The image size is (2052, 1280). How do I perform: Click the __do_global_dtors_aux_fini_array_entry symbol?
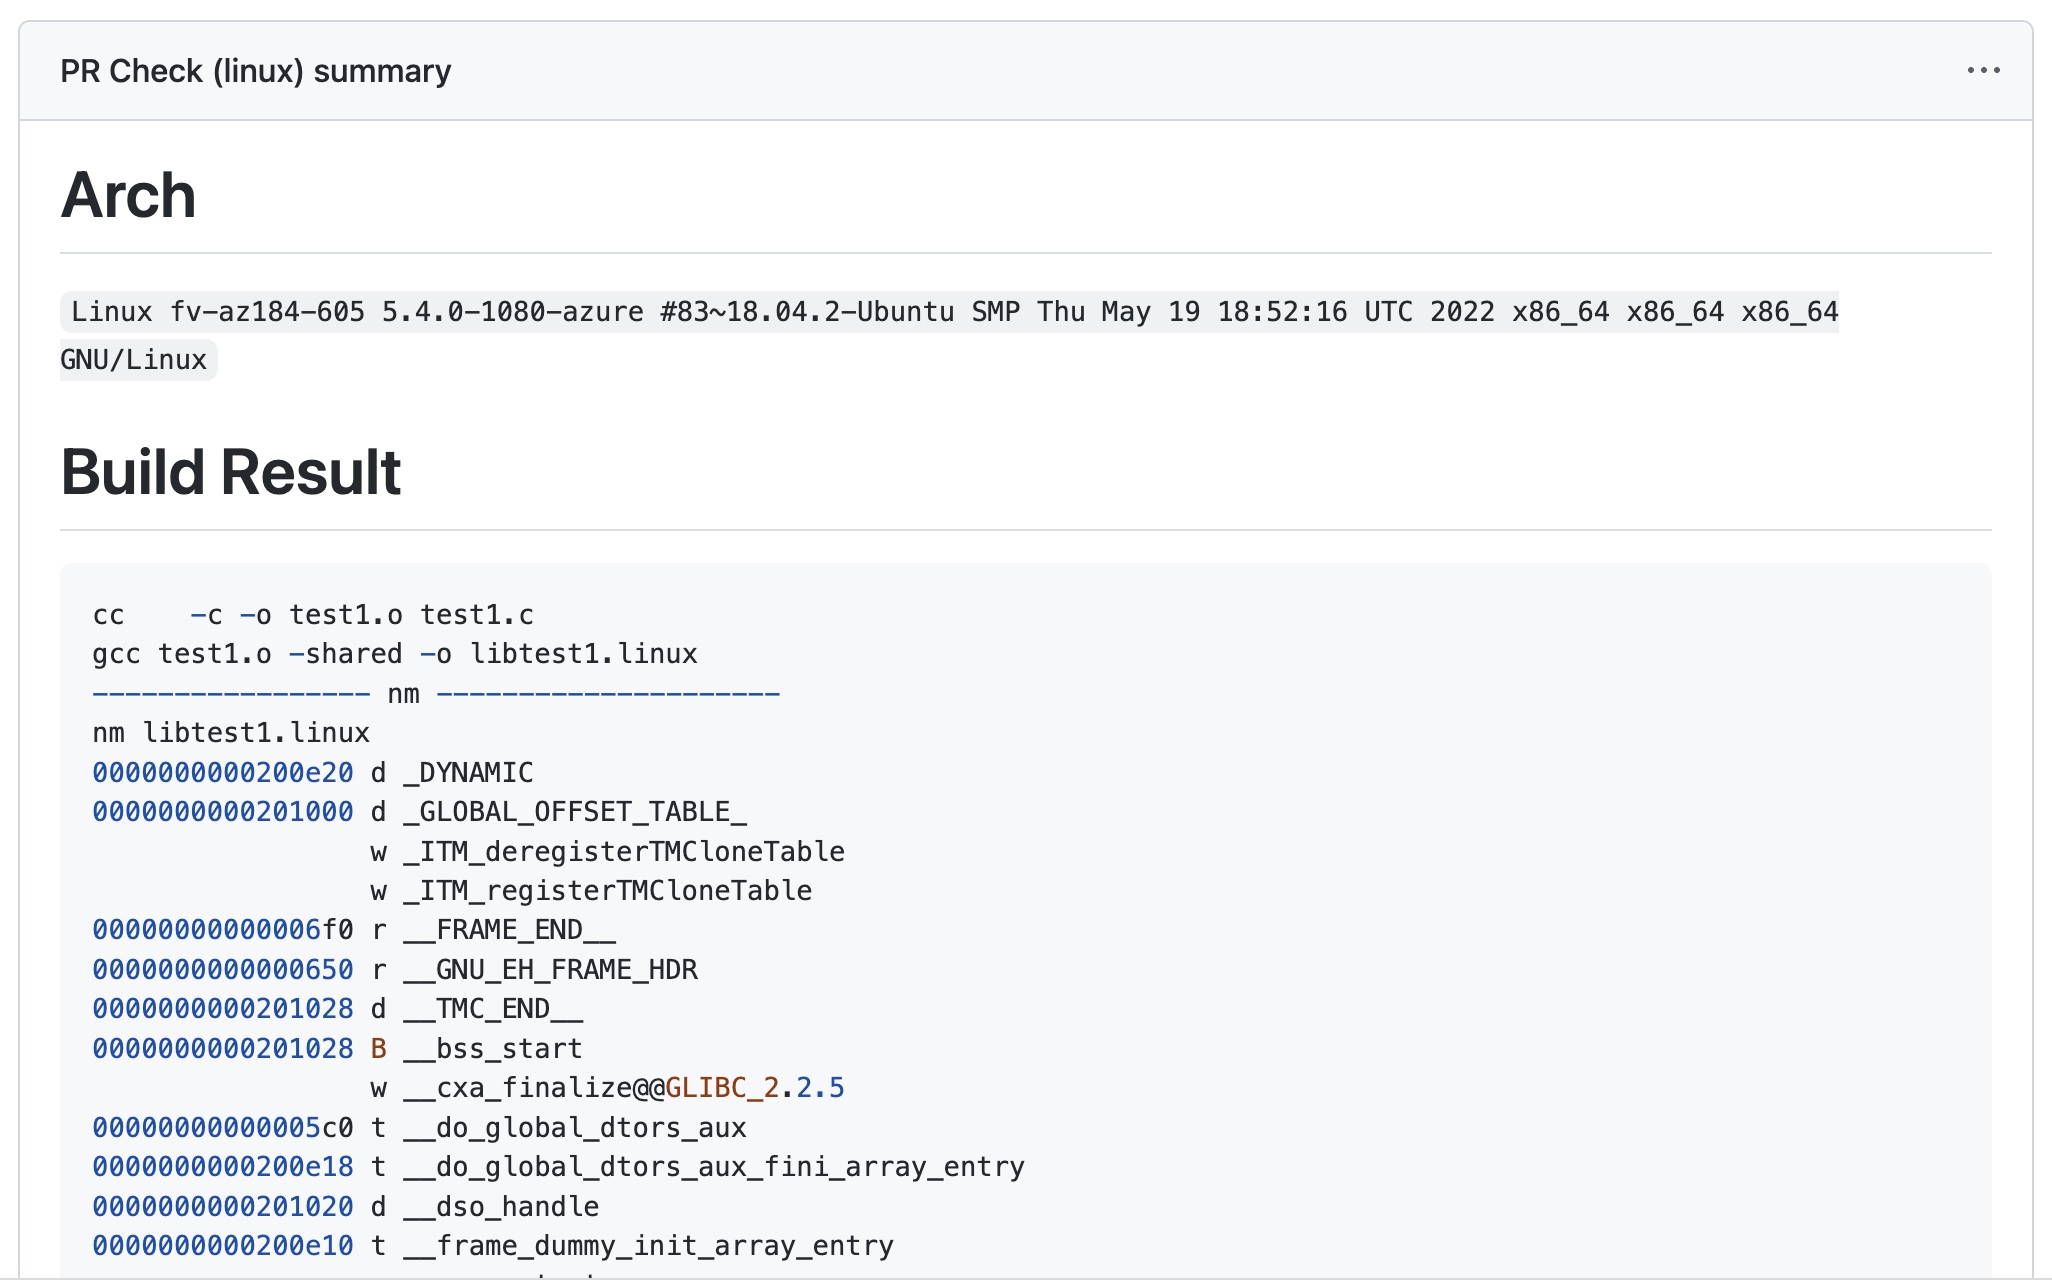(713, 1167)
